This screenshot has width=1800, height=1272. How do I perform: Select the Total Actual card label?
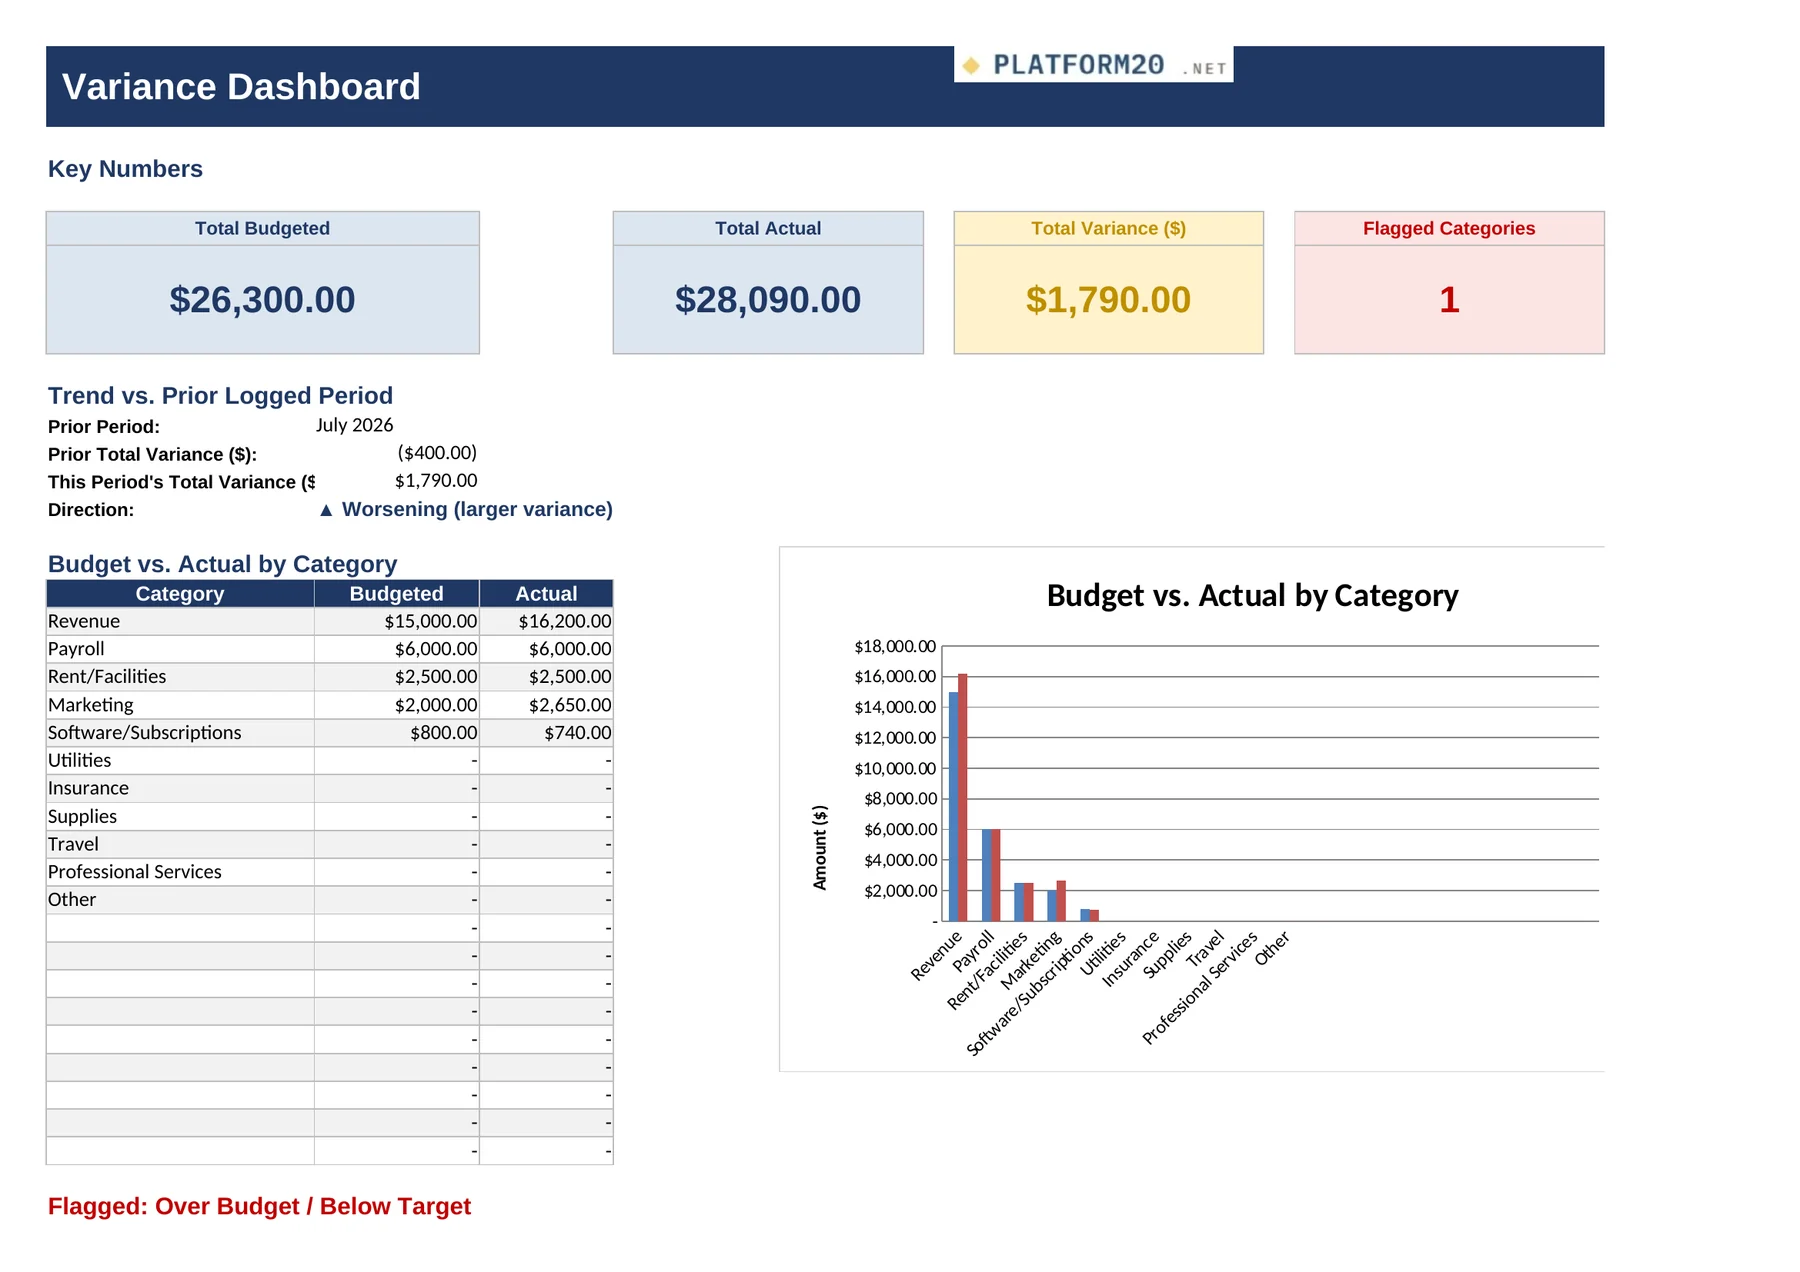coord(768,228)
